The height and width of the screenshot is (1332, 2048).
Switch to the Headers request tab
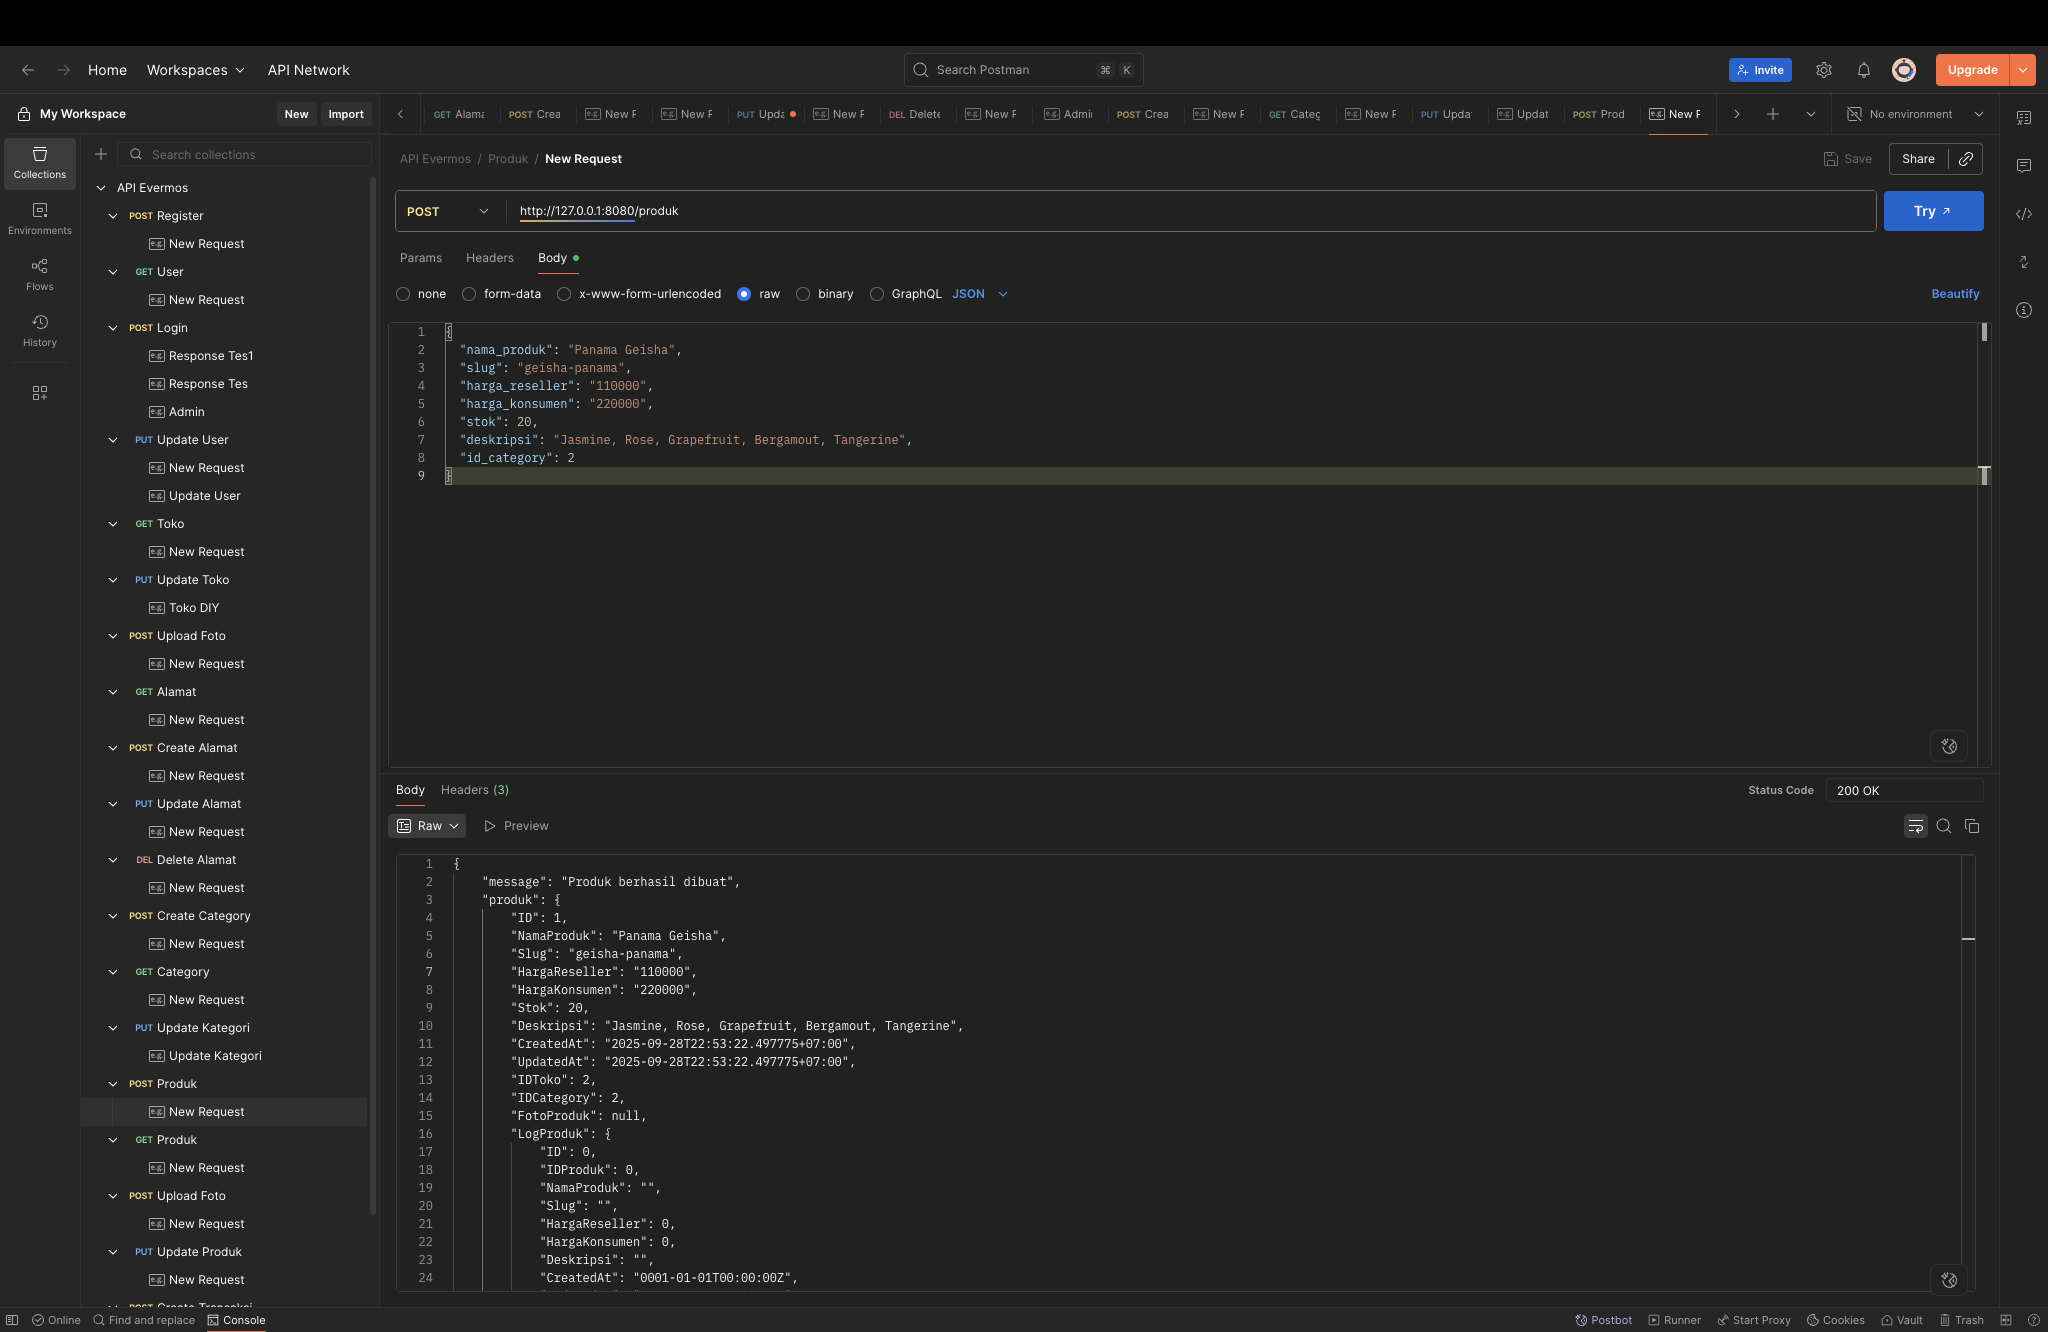pos(489,258)
